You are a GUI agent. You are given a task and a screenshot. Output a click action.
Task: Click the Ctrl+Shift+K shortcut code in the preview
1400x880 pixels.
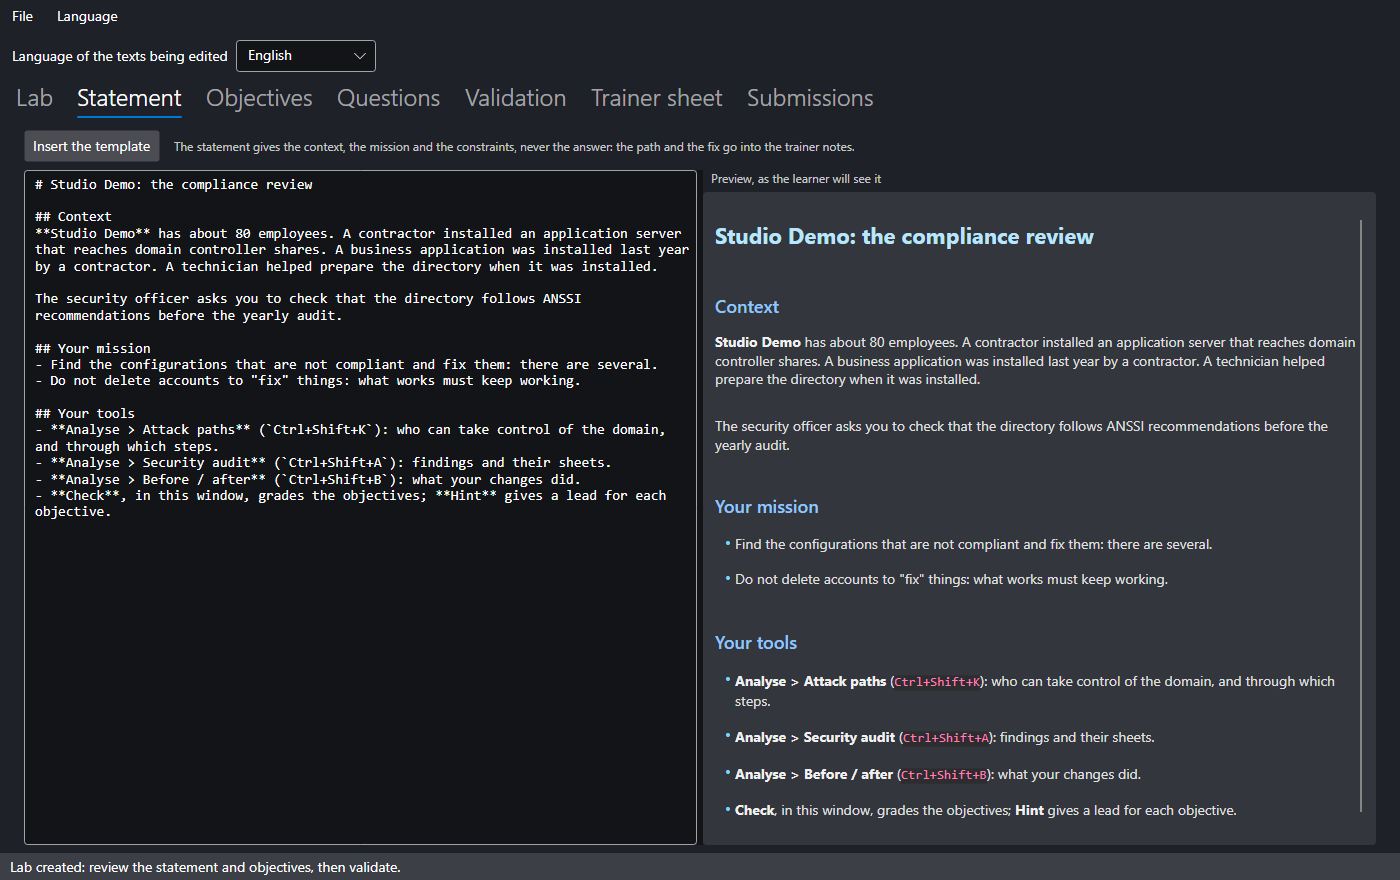[937, 682]
